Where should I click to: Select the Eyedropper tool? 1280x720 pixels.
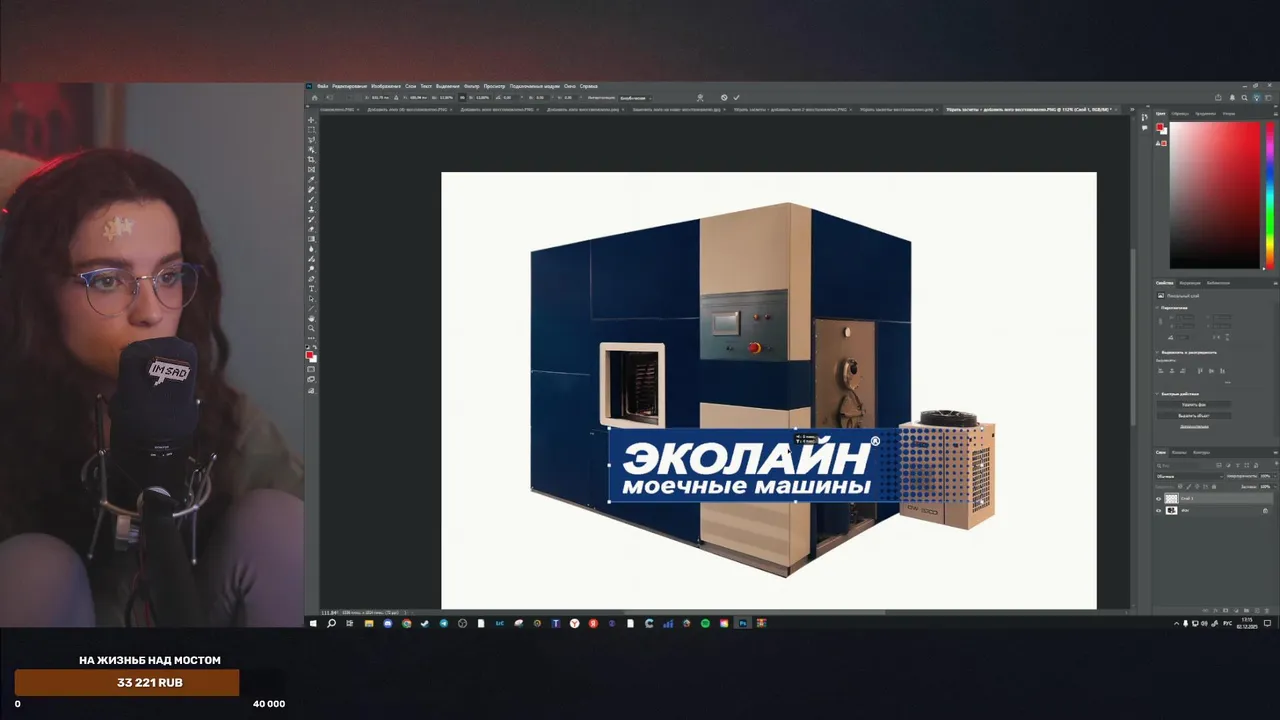point(311,180)
